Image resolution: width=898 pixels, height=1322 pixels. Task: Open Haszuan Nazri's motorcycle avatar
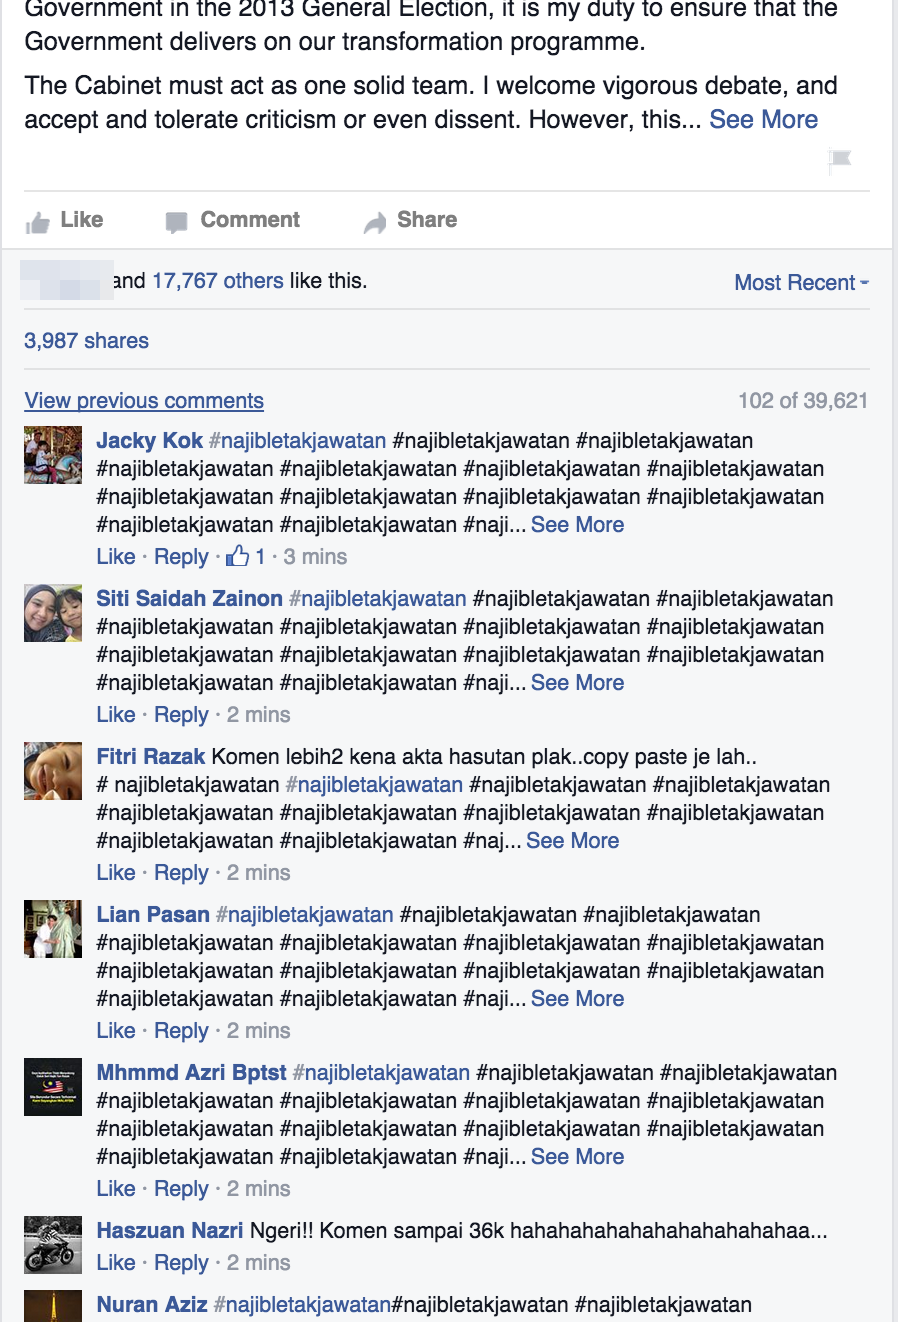pos(53,1245)
